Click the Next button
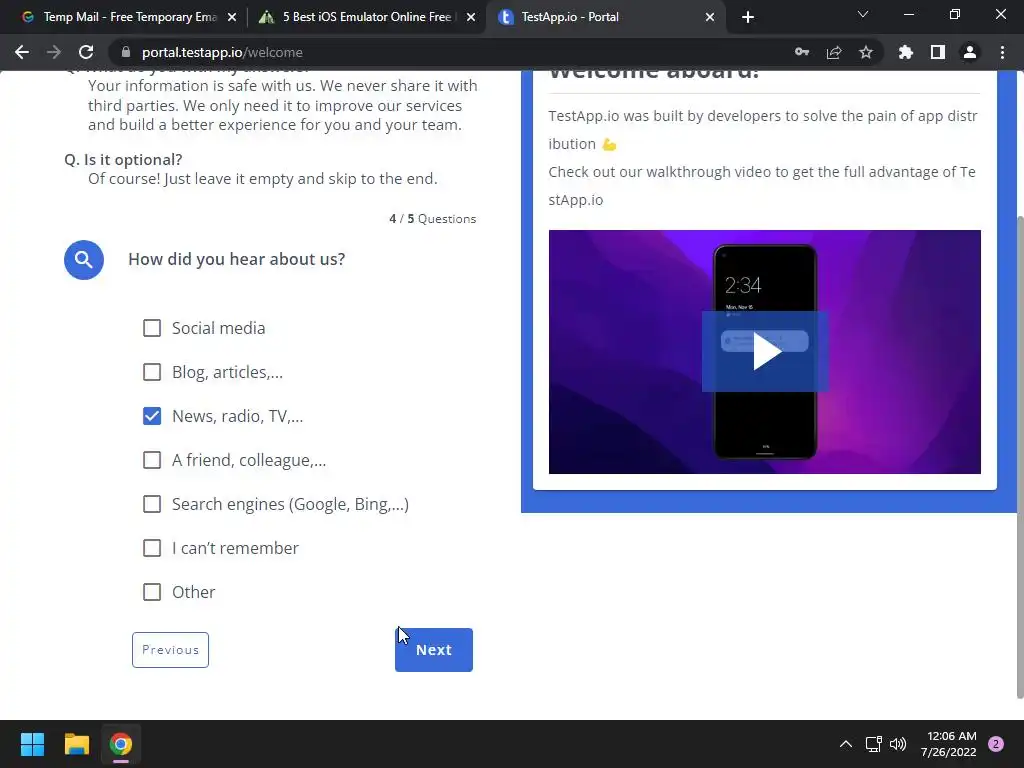 (x=434, y=650)
